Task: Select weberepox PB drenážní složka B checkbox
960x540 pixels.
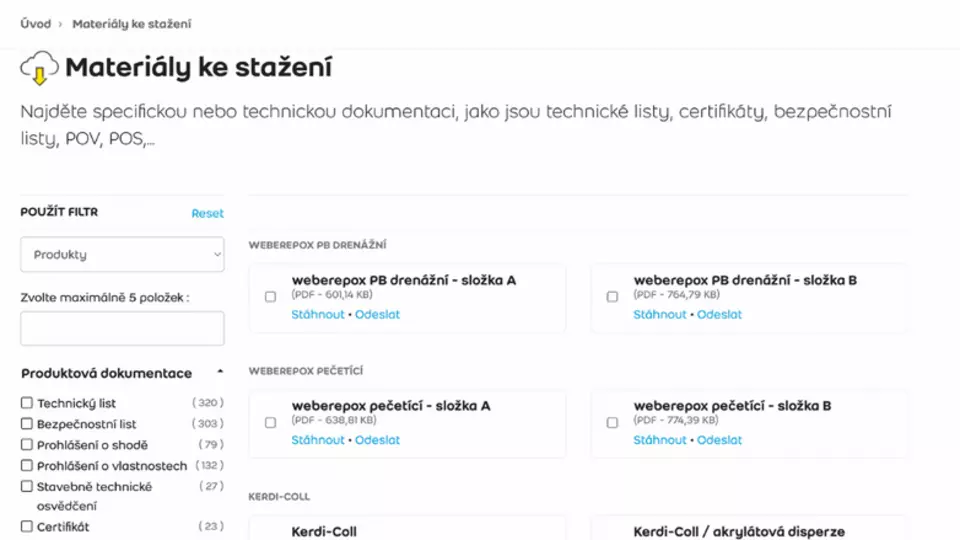Action: pyautogui.click(x=612, y=297)
